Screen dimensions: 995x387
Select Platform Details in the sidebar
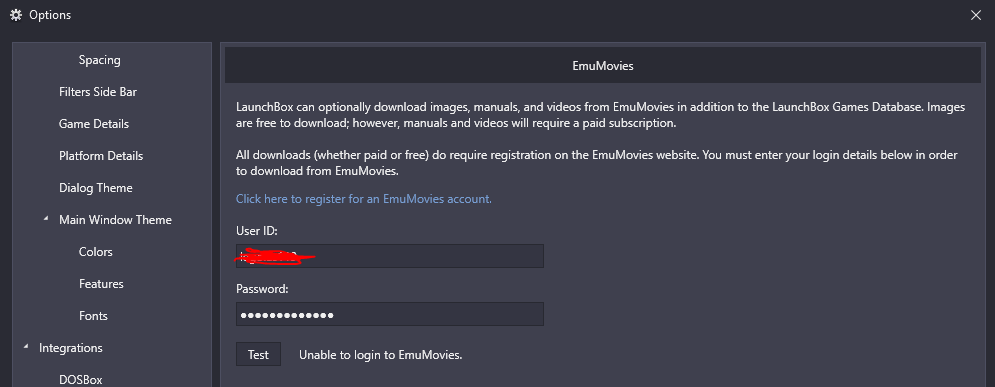[101, 156]
